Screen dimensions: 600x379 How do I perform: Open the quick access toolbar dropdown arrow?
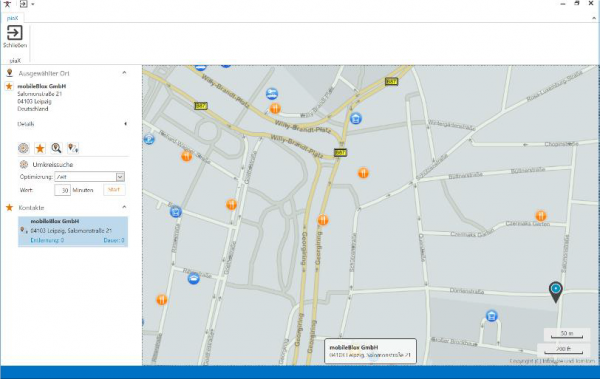pyautogui.click(x=33, y=4)
